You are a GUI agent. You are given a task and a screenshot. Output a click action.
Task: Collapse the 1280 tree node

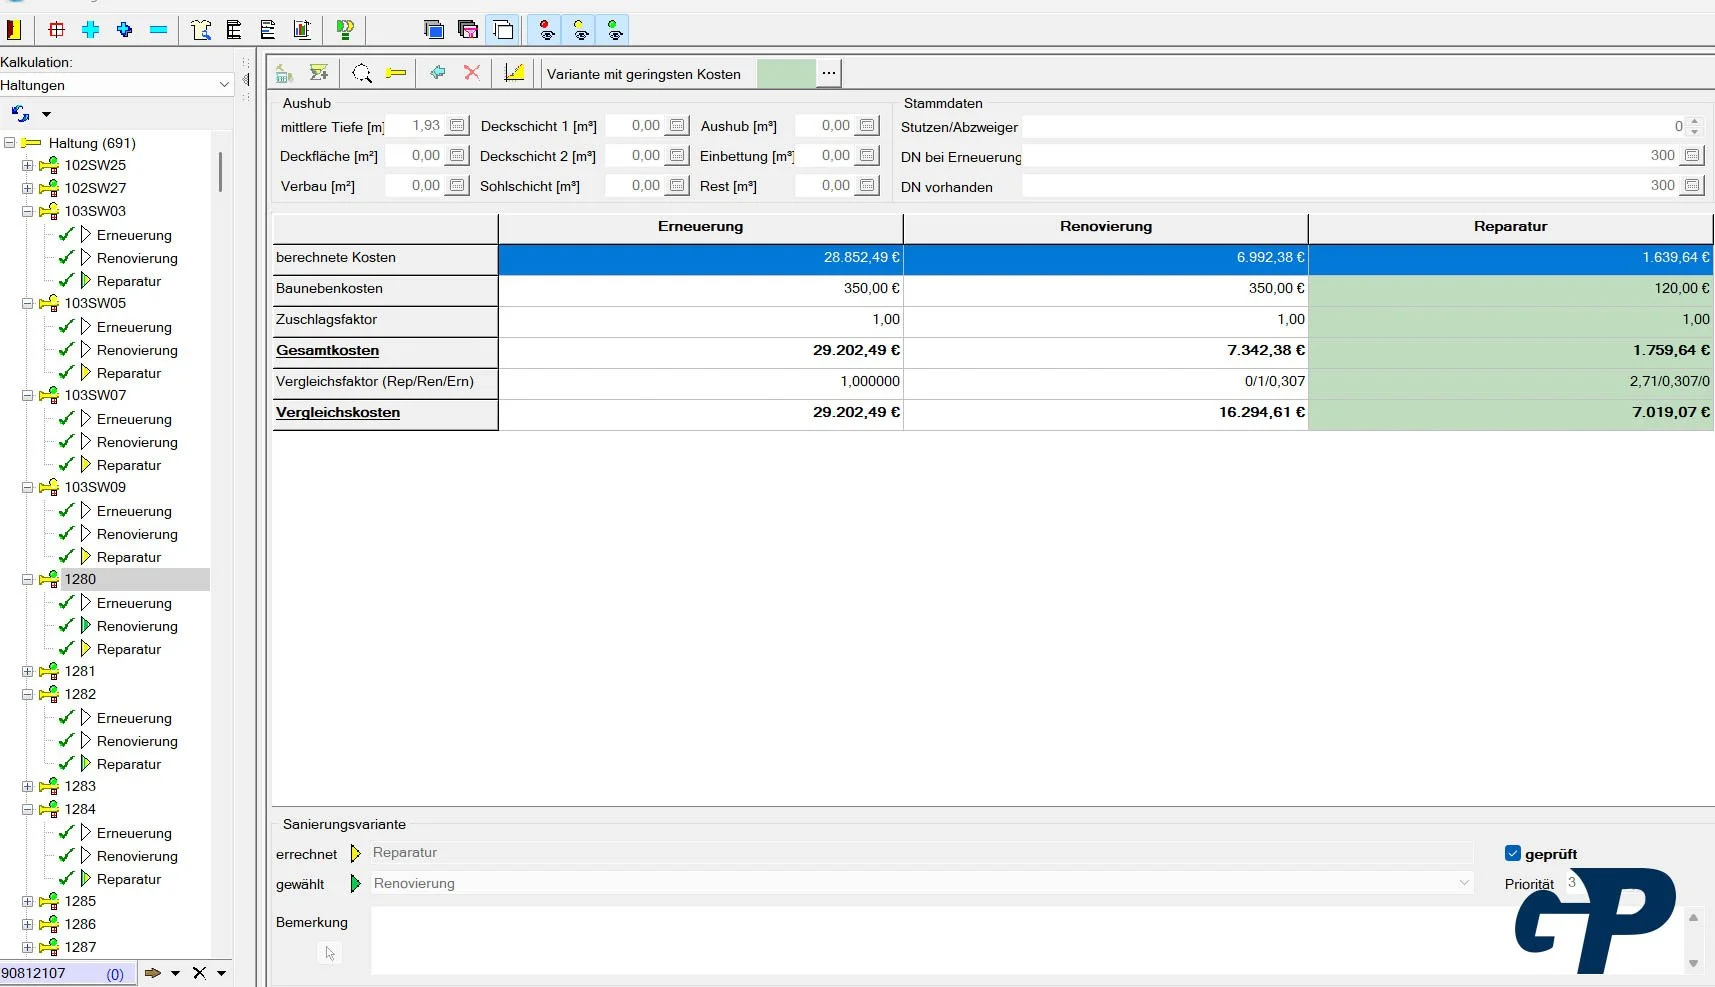pos(28,579)
